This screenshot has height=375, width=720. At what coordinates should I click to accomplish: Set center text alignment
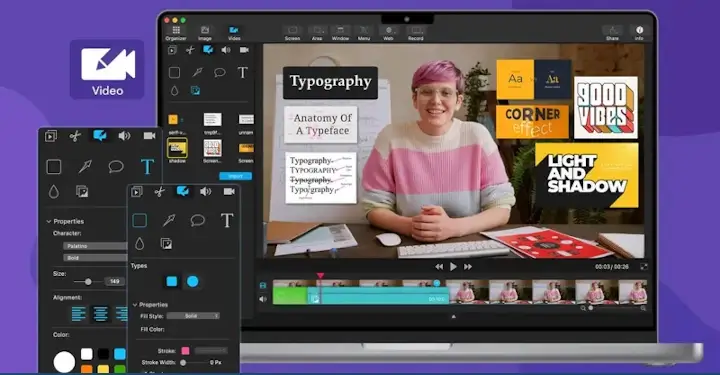point(101,314)
